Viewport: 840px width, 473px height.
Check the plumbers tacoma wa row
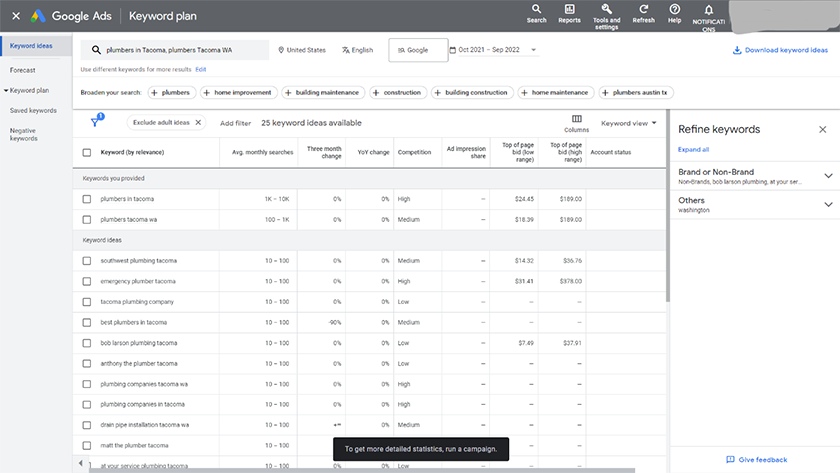point(87,220)
